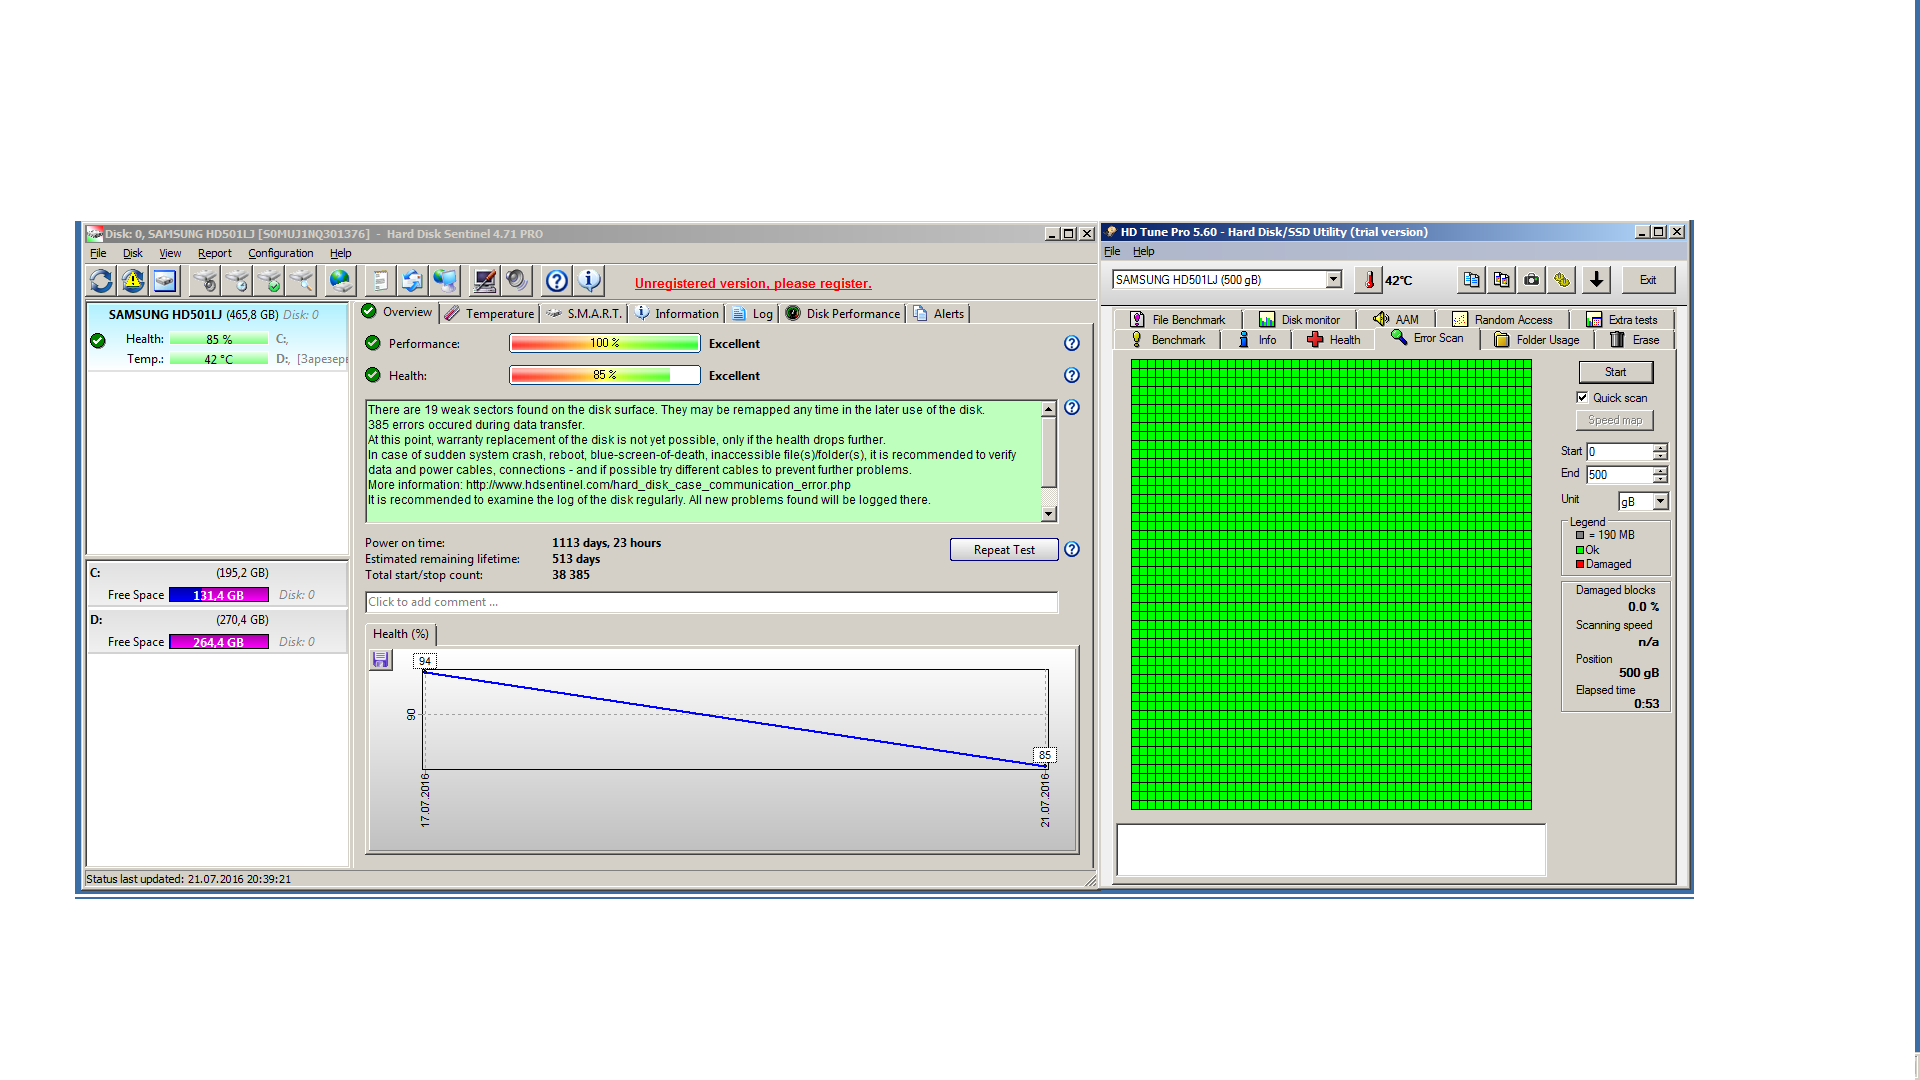The width and height of the screenshot is (1920, 1080).
Task: Switch to the Benchmark tab in HD Tune
Action: (1168, 340)
